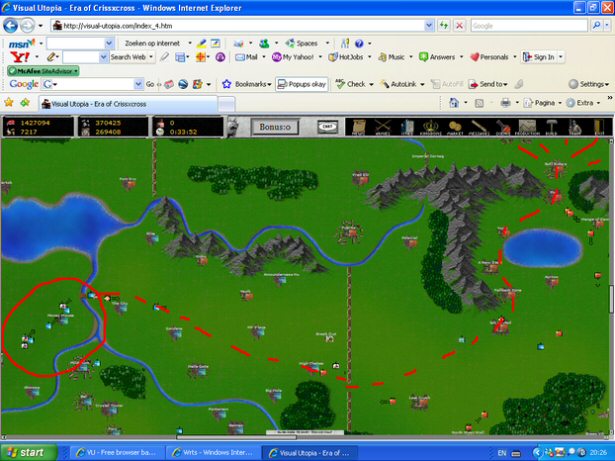Open the Send to dropdown
The width and height of the screenshot is (615, 461).
[488, 84]
